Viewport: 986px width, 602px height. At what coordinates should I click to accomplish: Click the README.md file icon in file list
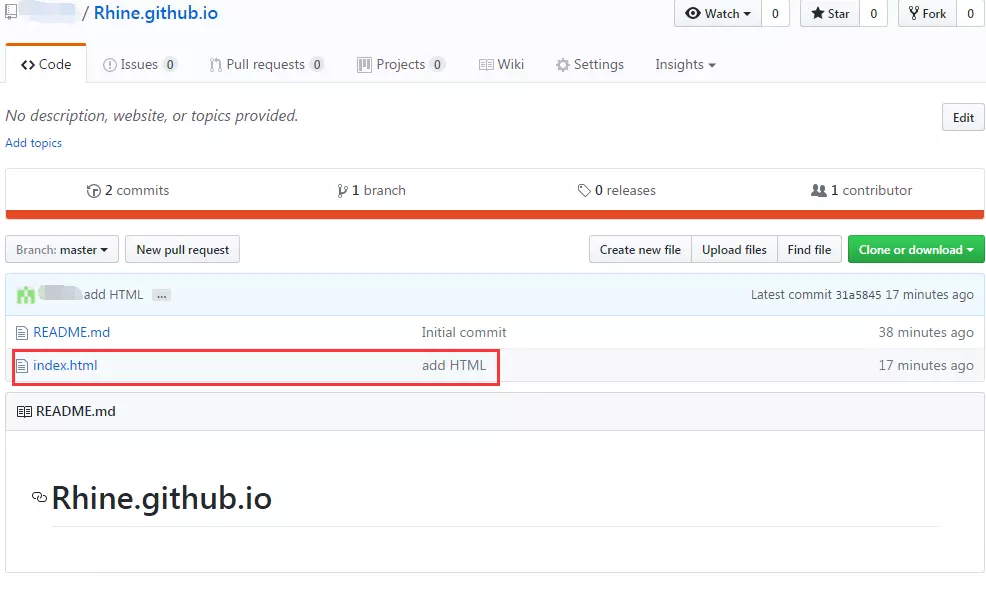pos(22,332)
